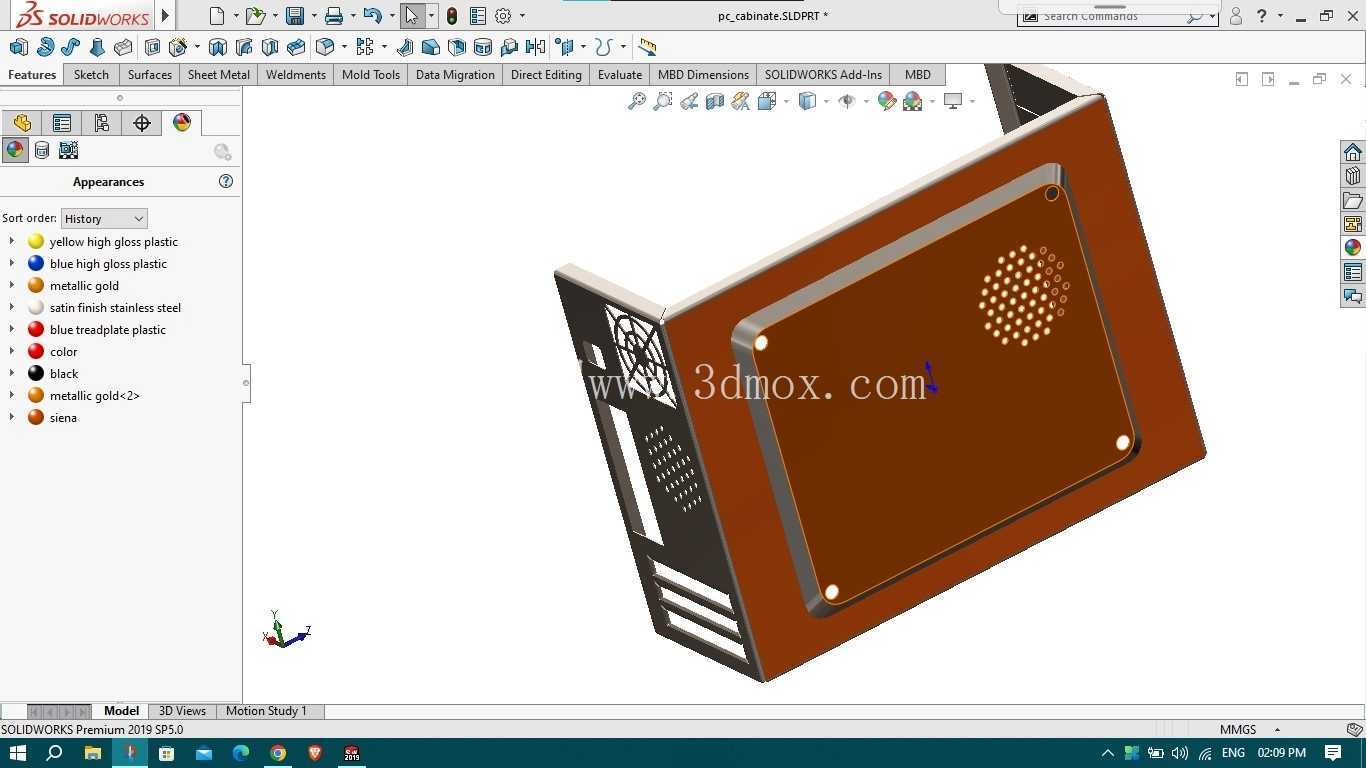This screenshot has width=1366, height=768.
Task: Expand satin finish stainless steel appearance
Action: click(x=11, y=307)
